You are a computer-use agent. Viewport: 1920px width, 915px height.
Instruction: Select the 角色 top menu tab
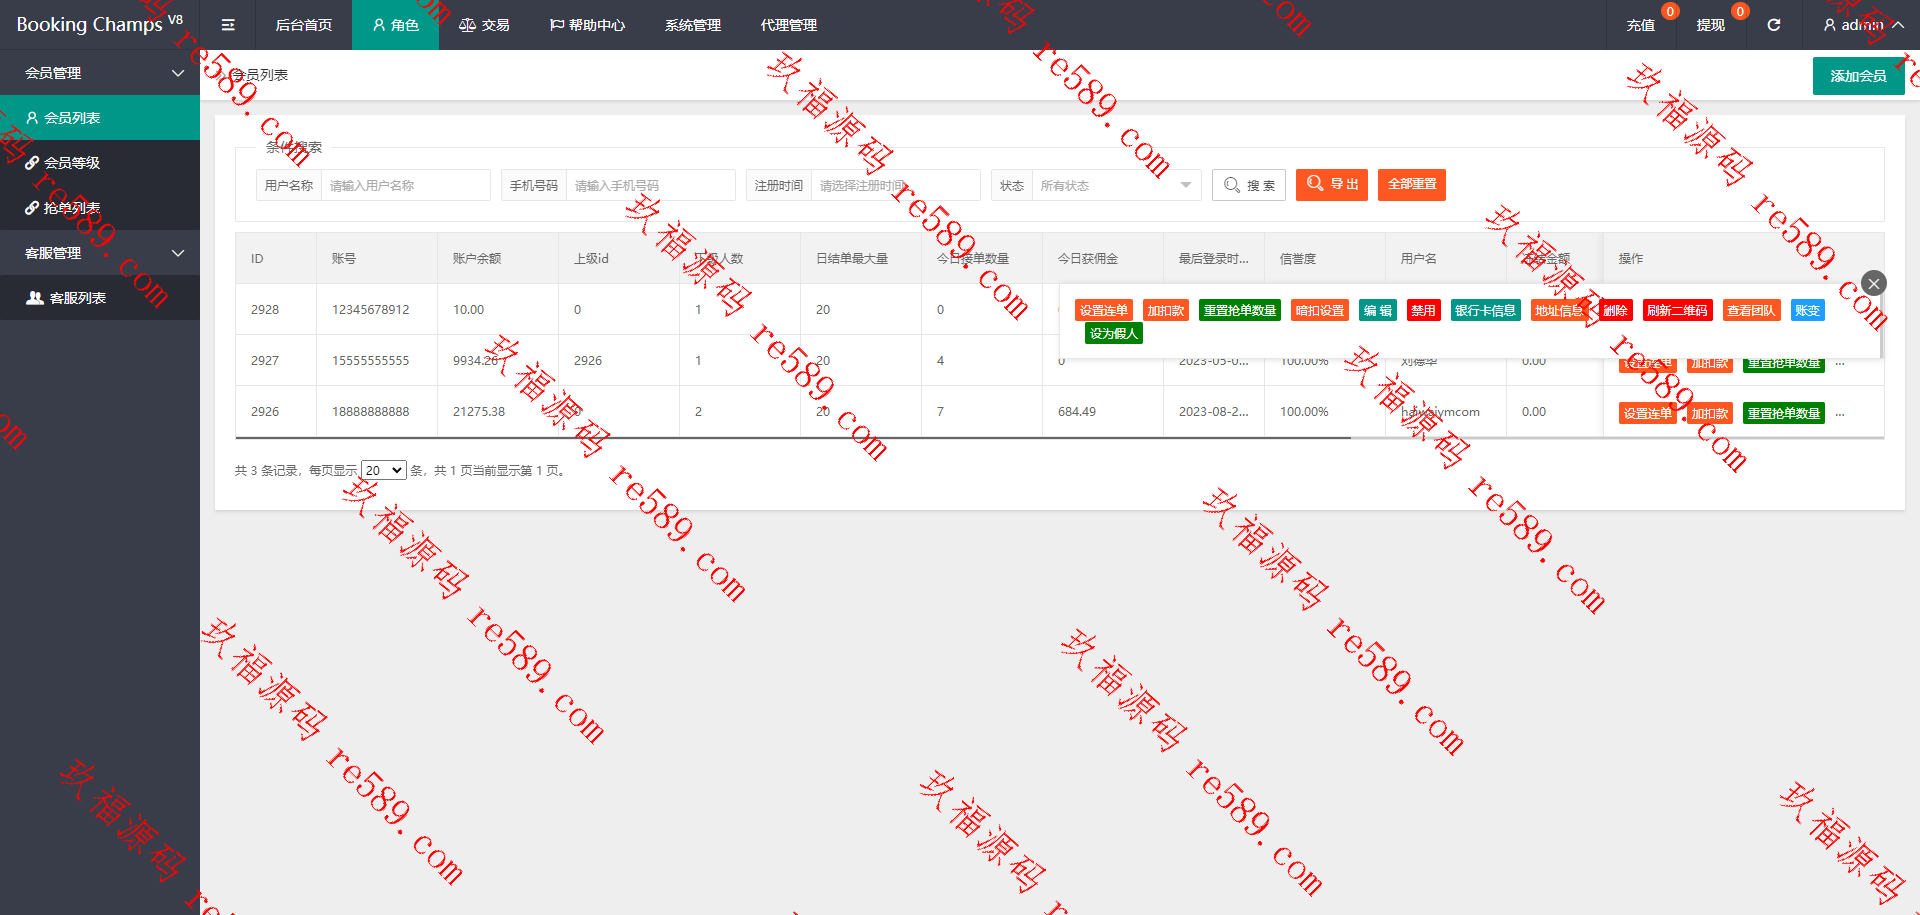[x=395, y=25]
